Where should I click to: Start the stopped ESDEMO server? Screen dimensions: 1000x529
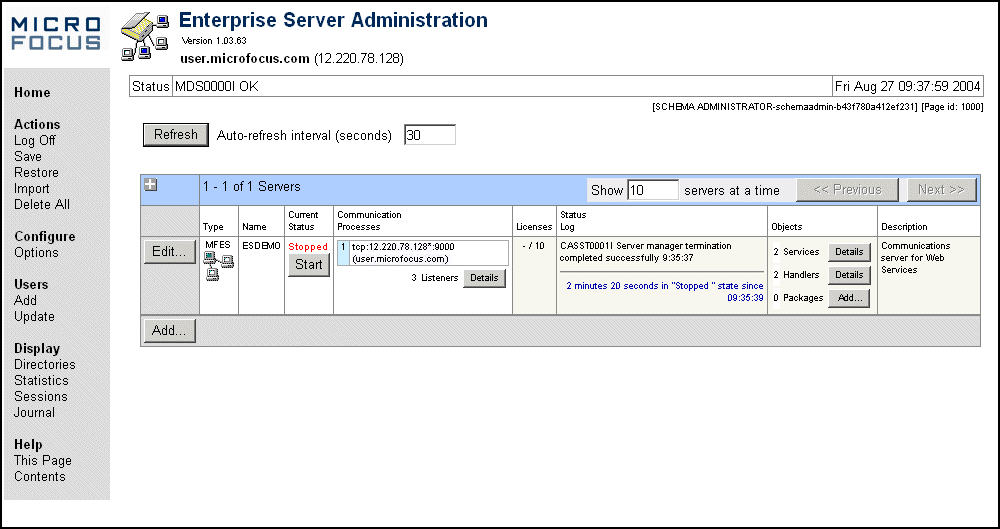pyautogui.click(x=309, y=264)
